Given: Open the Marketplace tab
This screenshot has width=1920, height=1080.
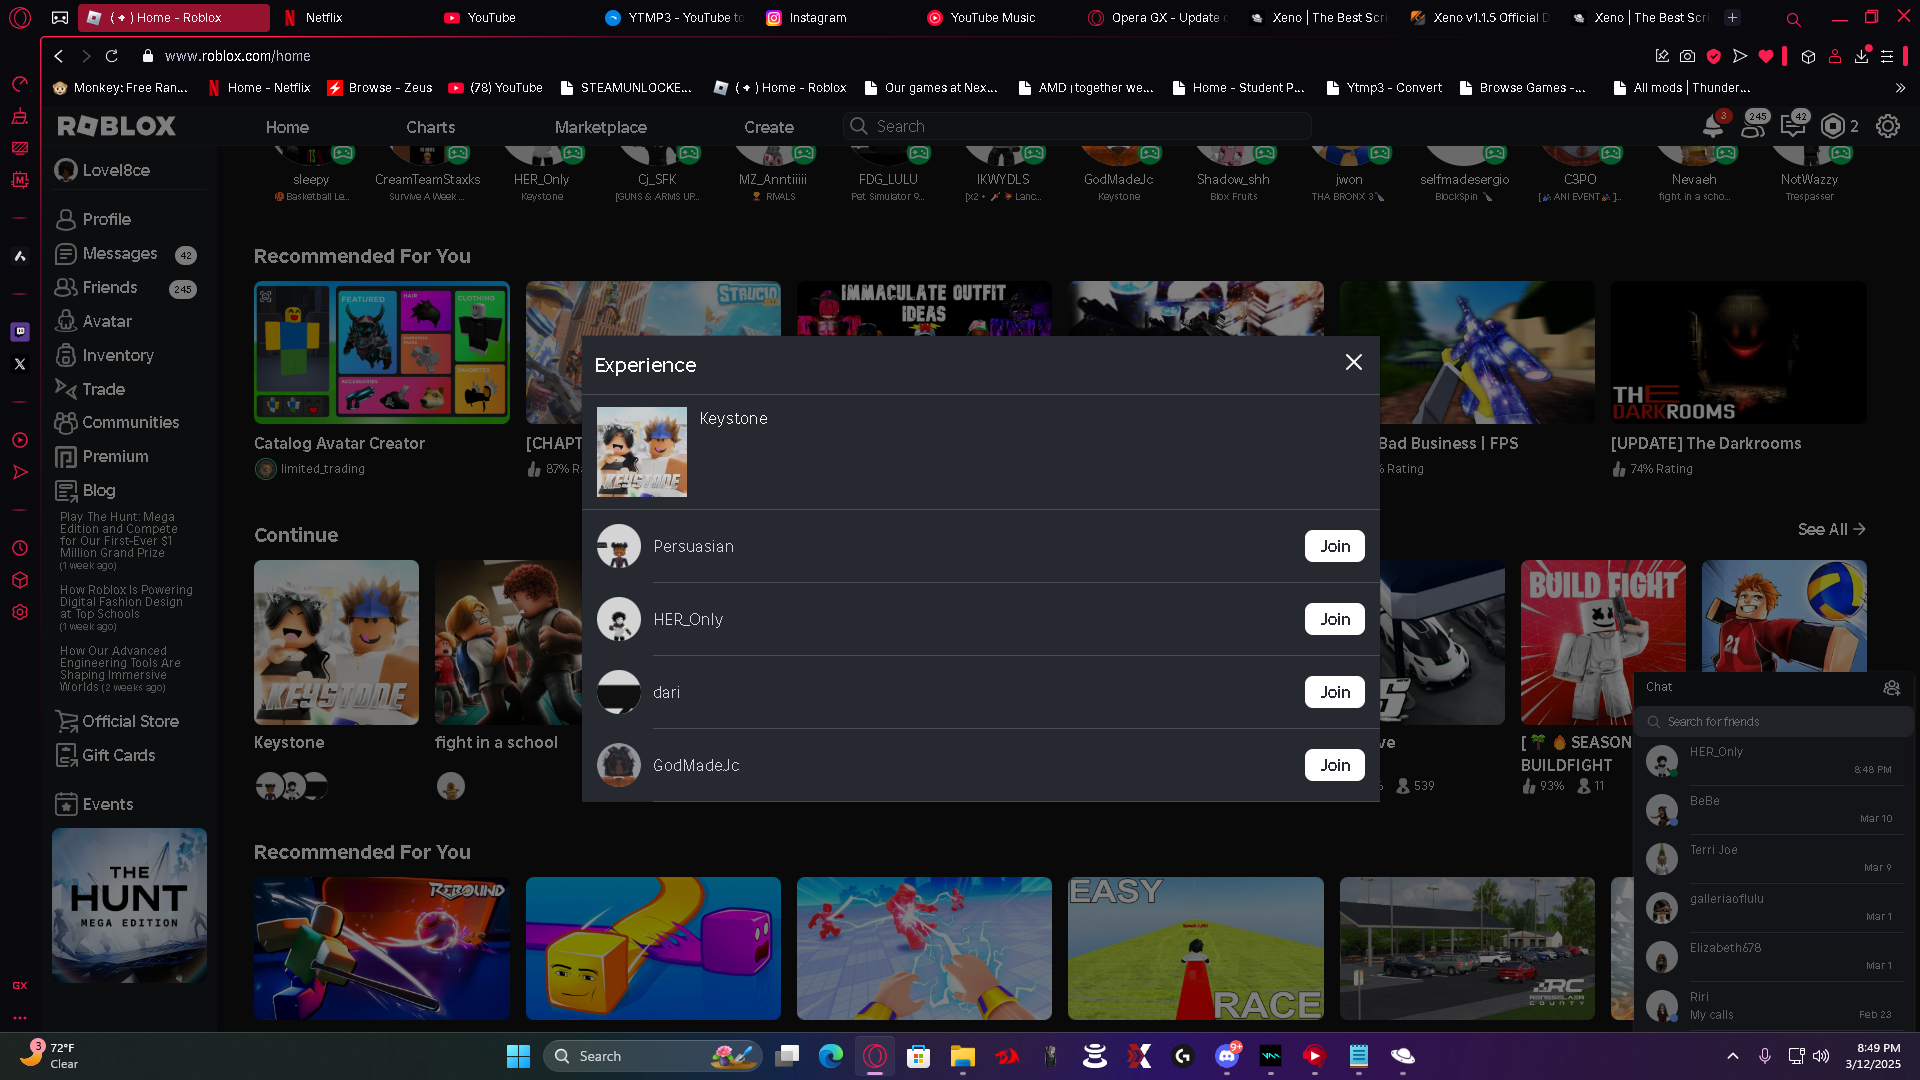Looking at the screenshot, I should point(601,127).
